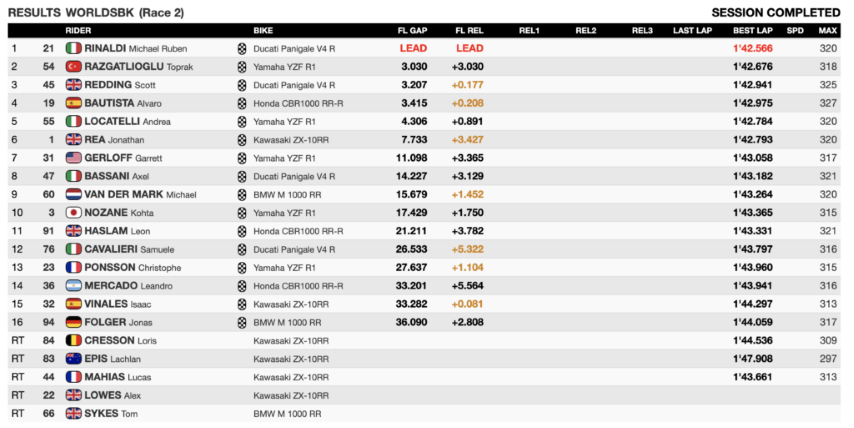Click max speed value 327
The width and height of the screenshot is (854, 428).
pos(828,103)
